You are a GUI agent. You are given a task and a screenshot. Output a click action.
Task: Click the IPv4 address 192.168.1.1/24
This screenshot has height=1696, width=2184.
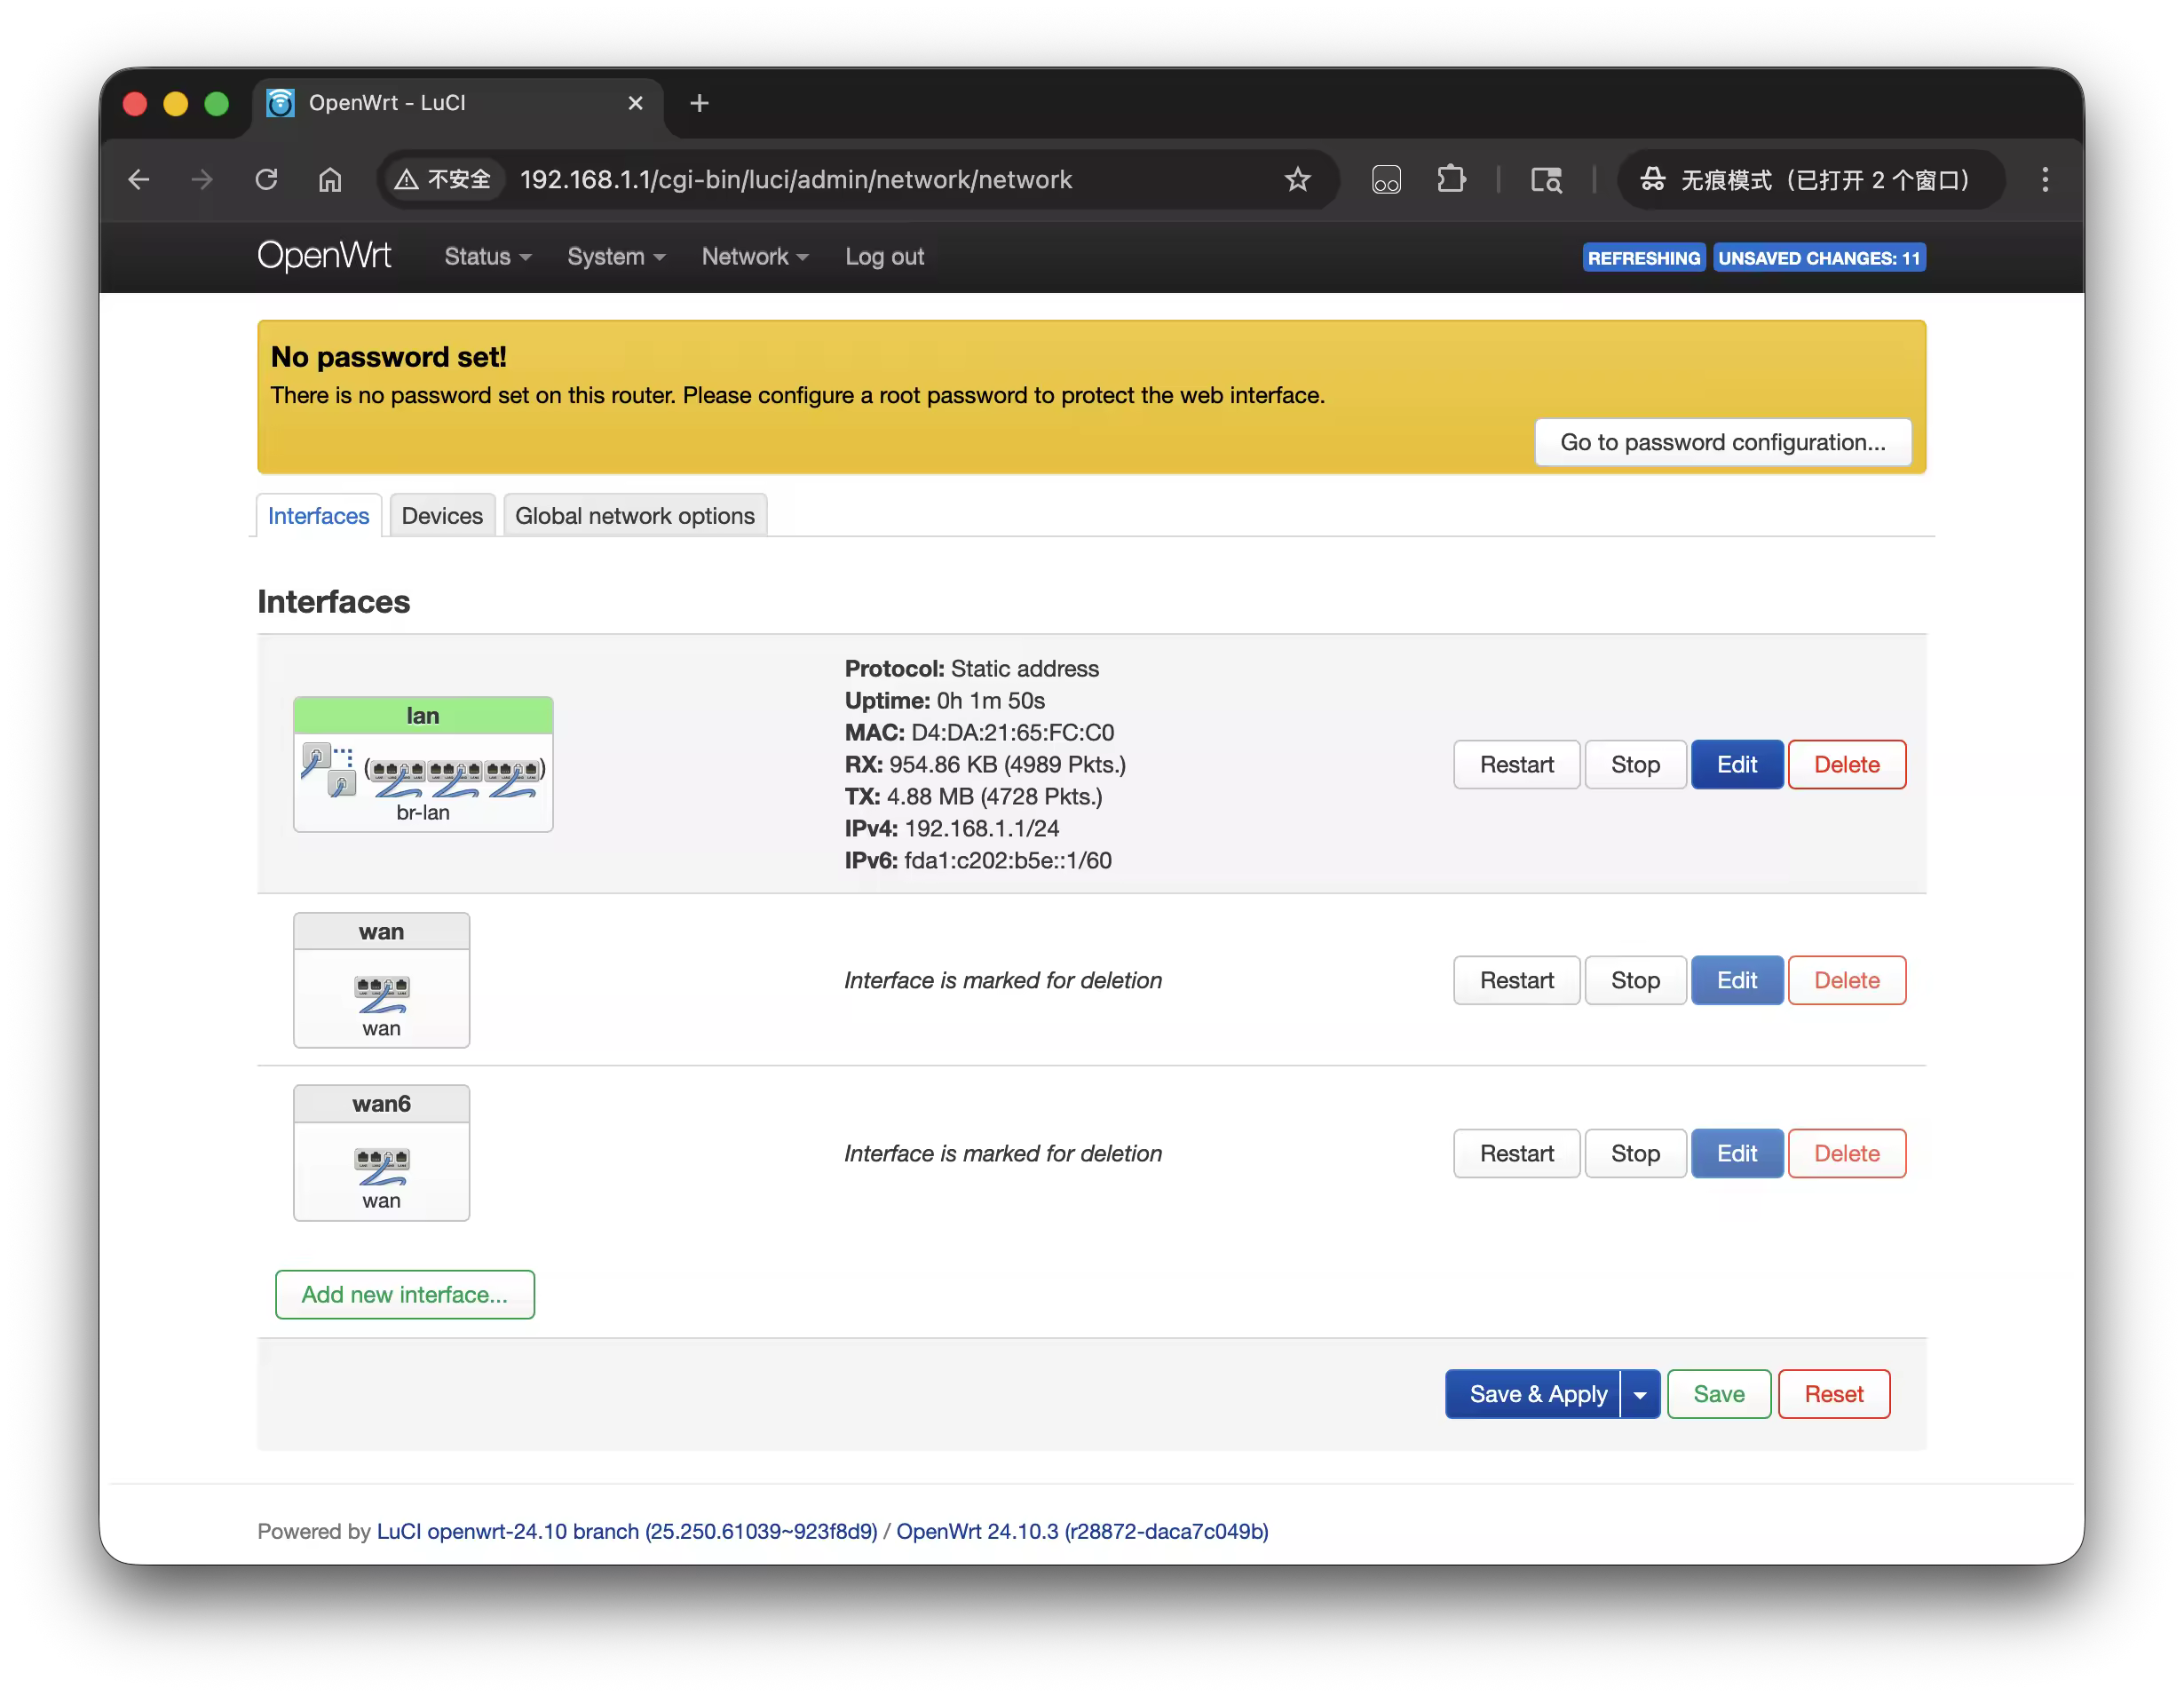click(x=982, y=829)
